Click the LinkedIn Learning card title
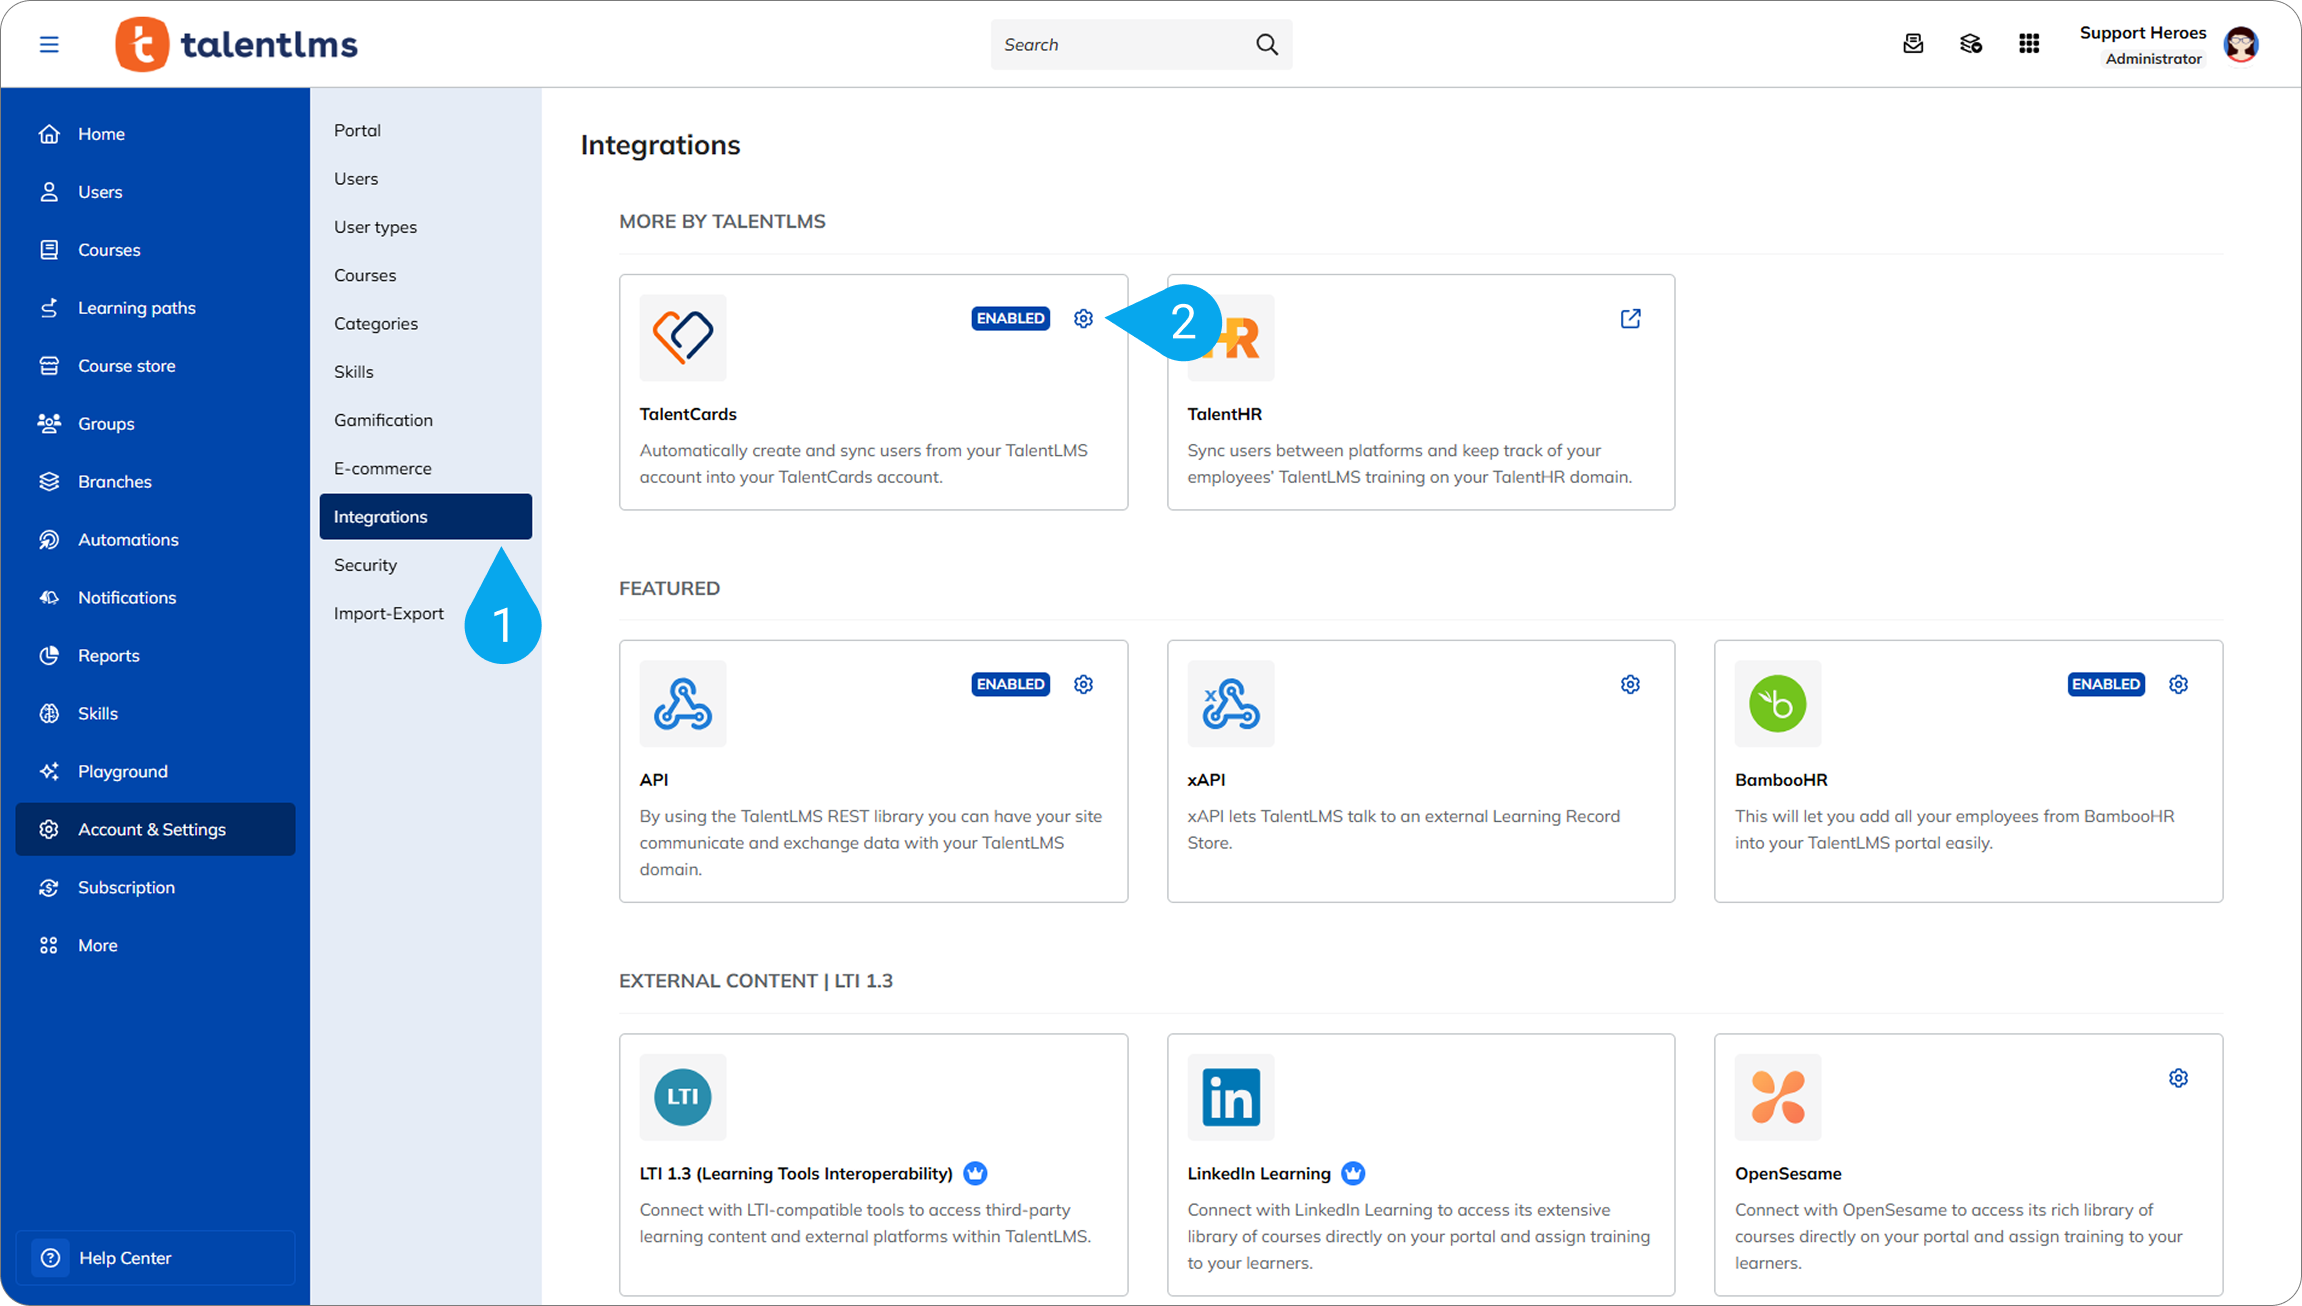 click(1259, 1174)
